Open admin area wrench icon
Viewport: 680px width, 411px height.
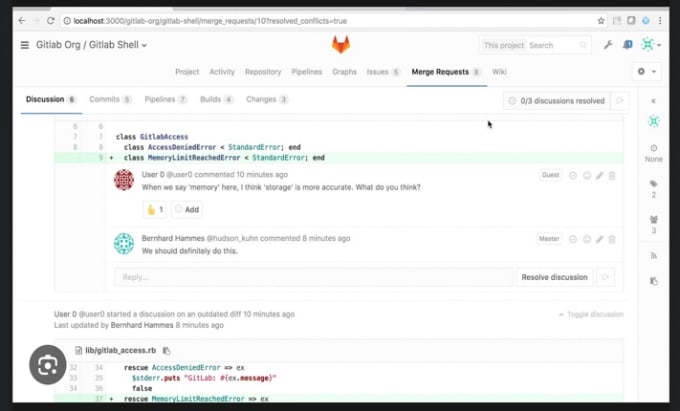pyautogui.click(x=608, y=45)
